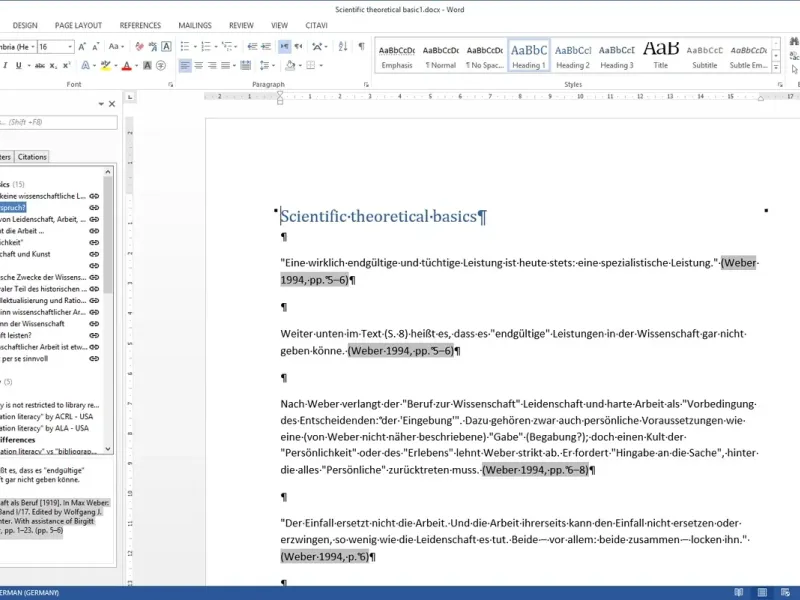
Task: Toggle justify alignment
Action: point(226,66)
